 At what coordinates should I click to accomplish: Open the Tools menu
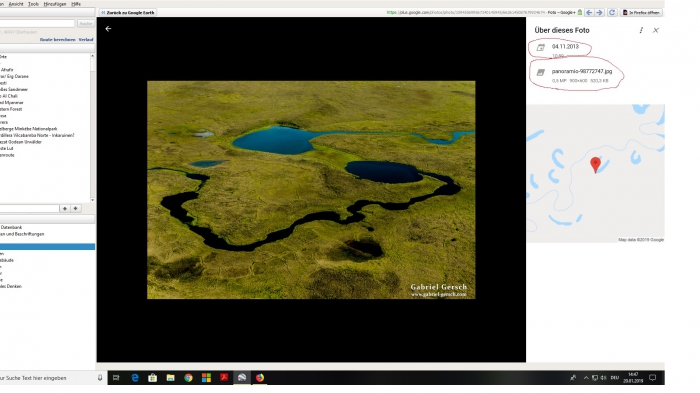pyautogui.click(x=33, y=4)
